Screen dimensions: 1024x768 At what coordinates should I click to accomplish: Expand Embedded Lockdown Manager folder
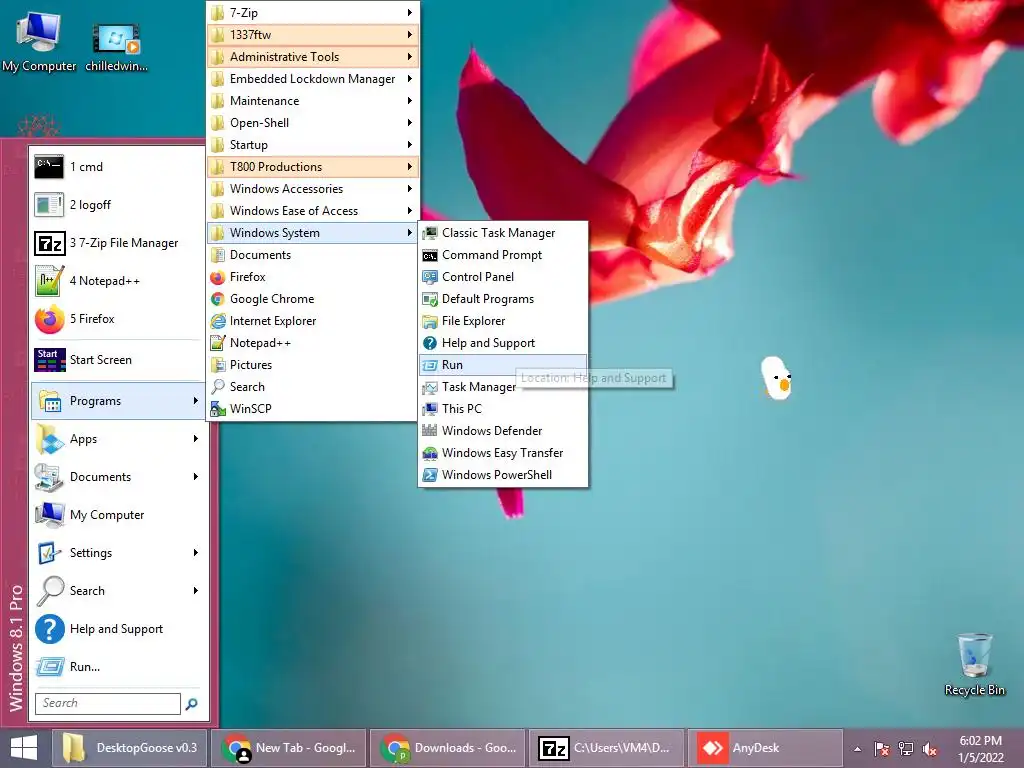click(x=313, y=79)
